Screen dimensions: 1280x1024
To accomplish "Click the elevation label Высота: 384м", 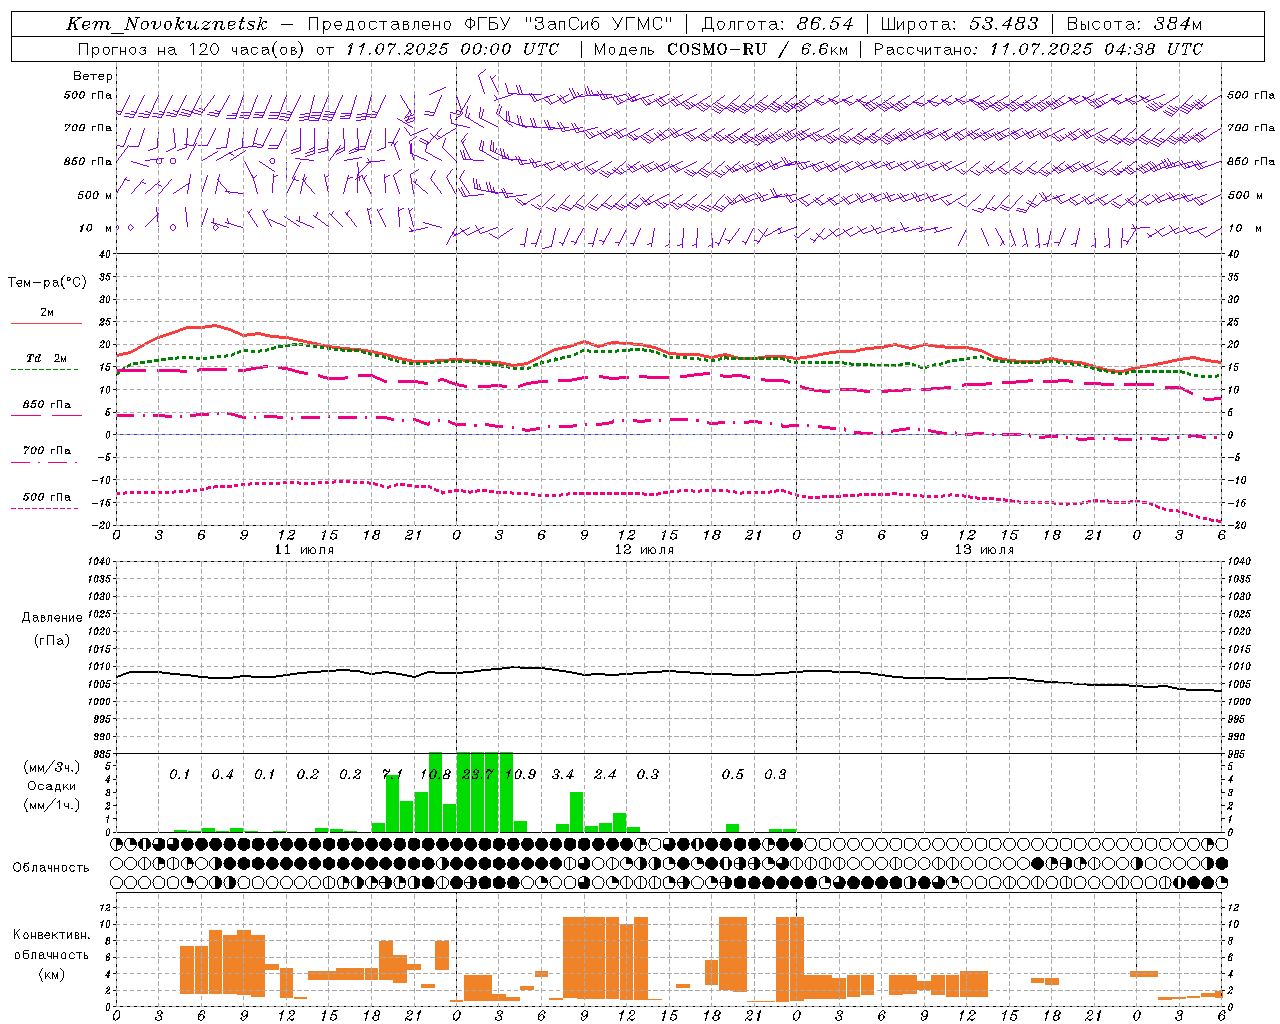I will (x=1134, y=24).
